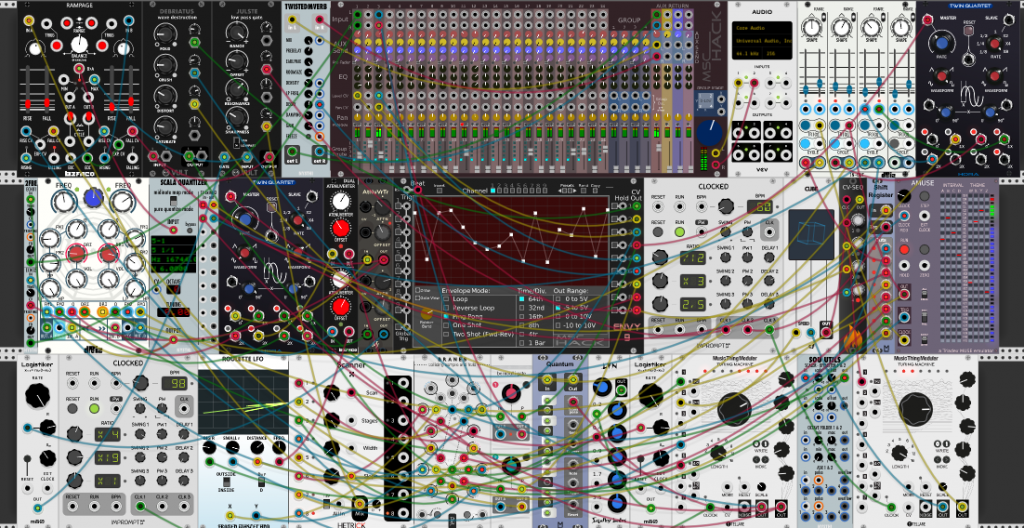Click the Envy 9 envelope graph display

tap(511, 239)
